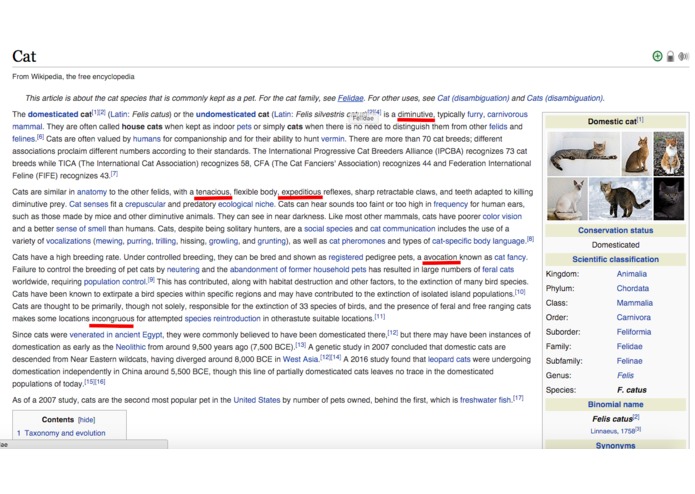The image size is (695, 494).
Task: Click 'Conservation status' infobox heading link
Action: (x=615, y=230)
